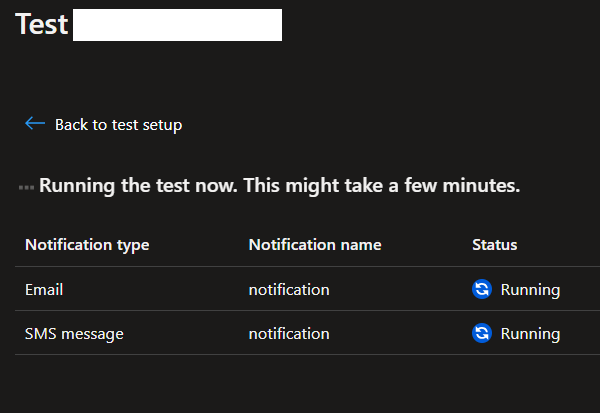Select the SMS message type cell
600x413 pixels.
click(74, 334)
